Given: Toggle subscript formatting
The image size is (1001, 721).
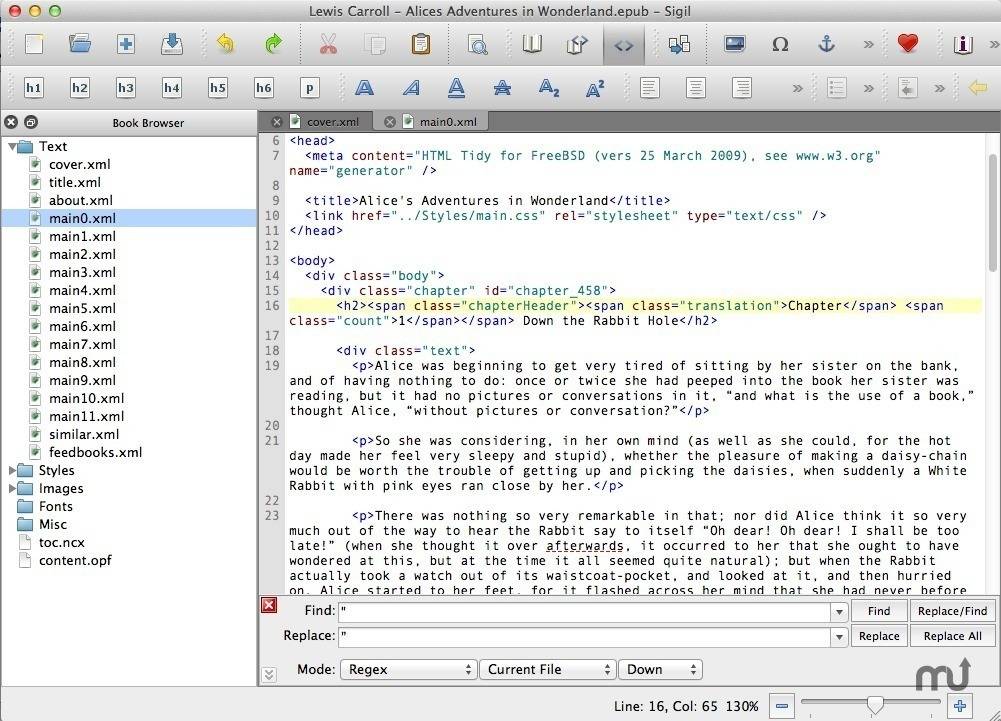Looking at the screenshot, I should 548,87.
